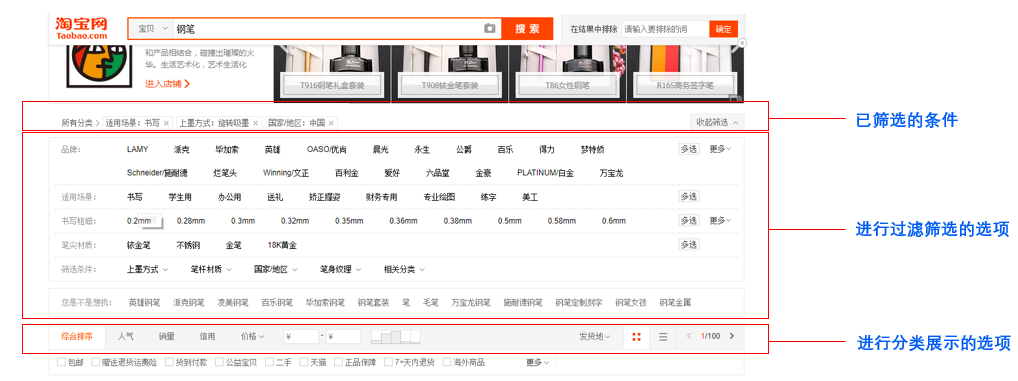
Task: Click the search box containing 钢笔
Action: [328, 29]
